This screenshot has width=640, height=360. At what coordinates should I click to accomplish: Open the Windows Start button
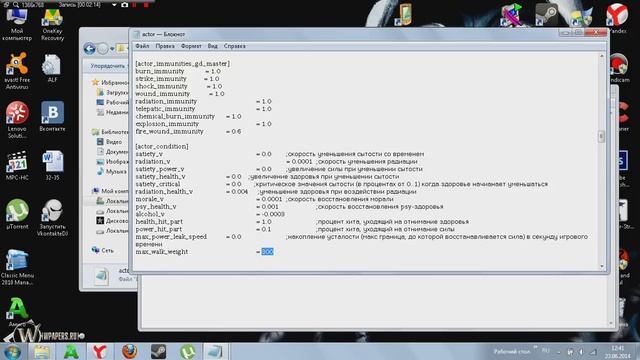[x=12, y=351]
